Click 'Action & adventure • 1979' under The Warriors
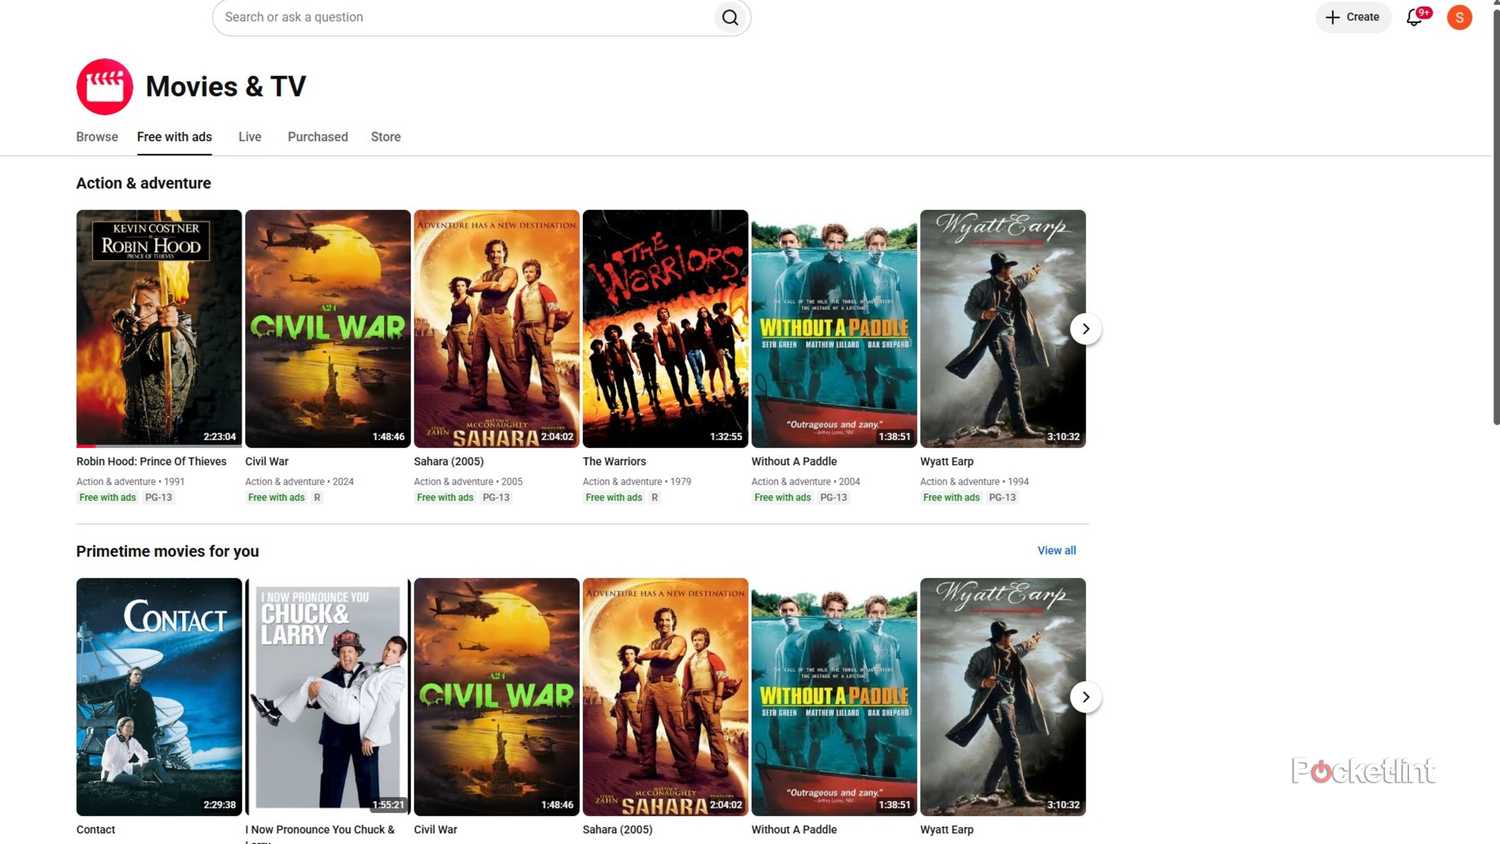This screenshot has width=1500, height=844. pyautogui.click(x=637, y=482)
